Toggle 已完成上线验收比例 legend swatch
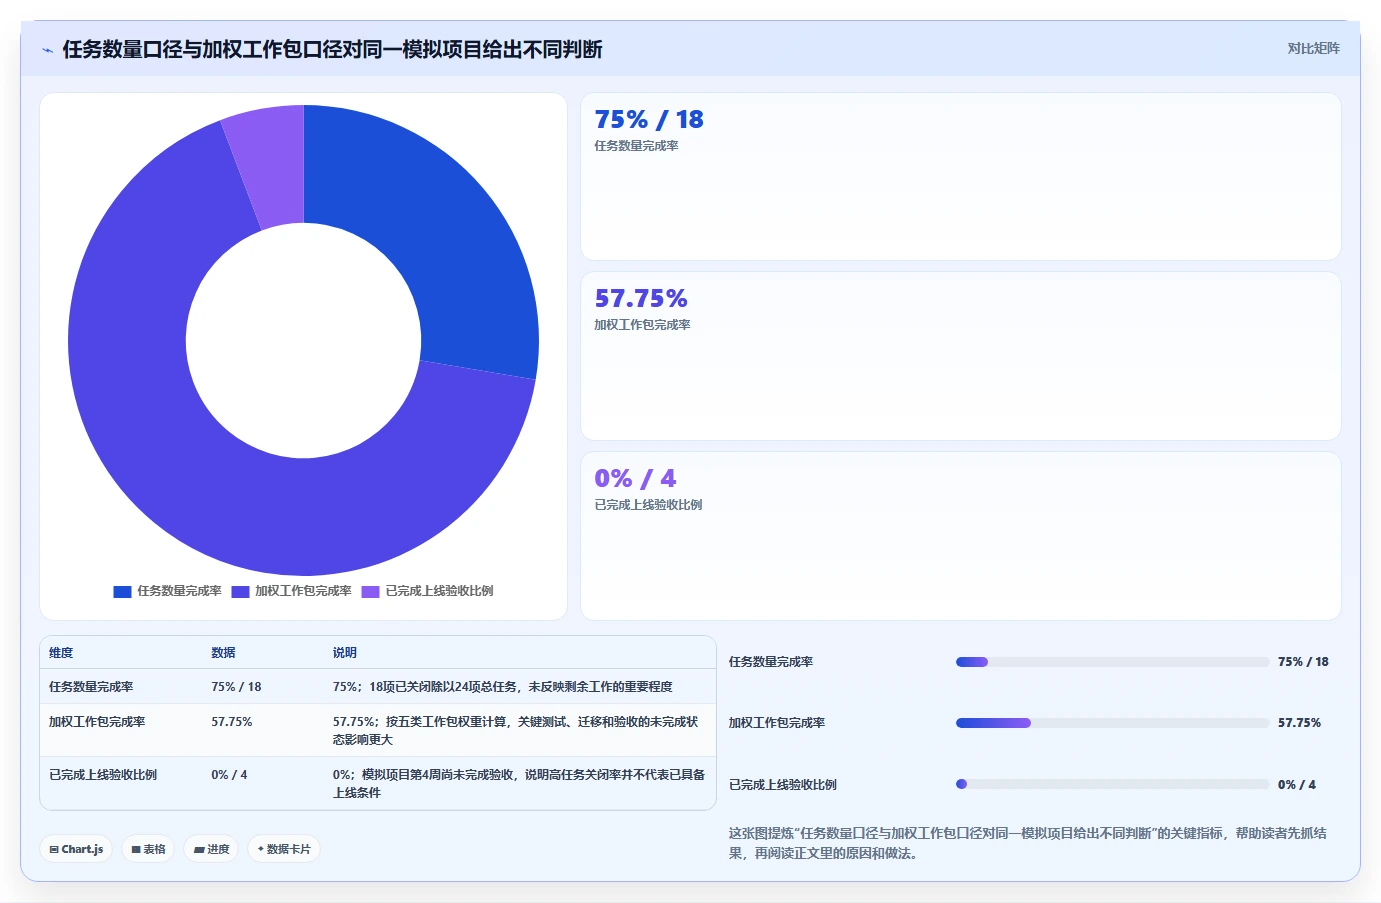Screen dimensions: 1381x903 (370, 592)
